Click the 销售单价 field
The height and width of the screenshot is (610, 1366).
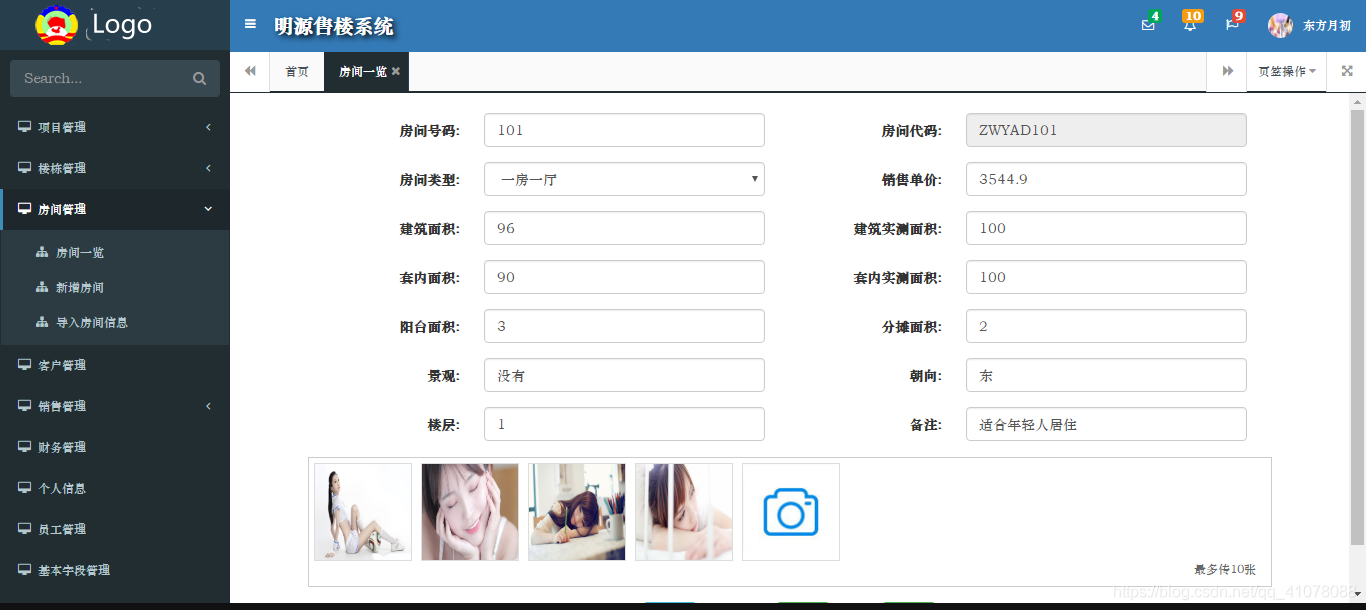pos(1106,179)
